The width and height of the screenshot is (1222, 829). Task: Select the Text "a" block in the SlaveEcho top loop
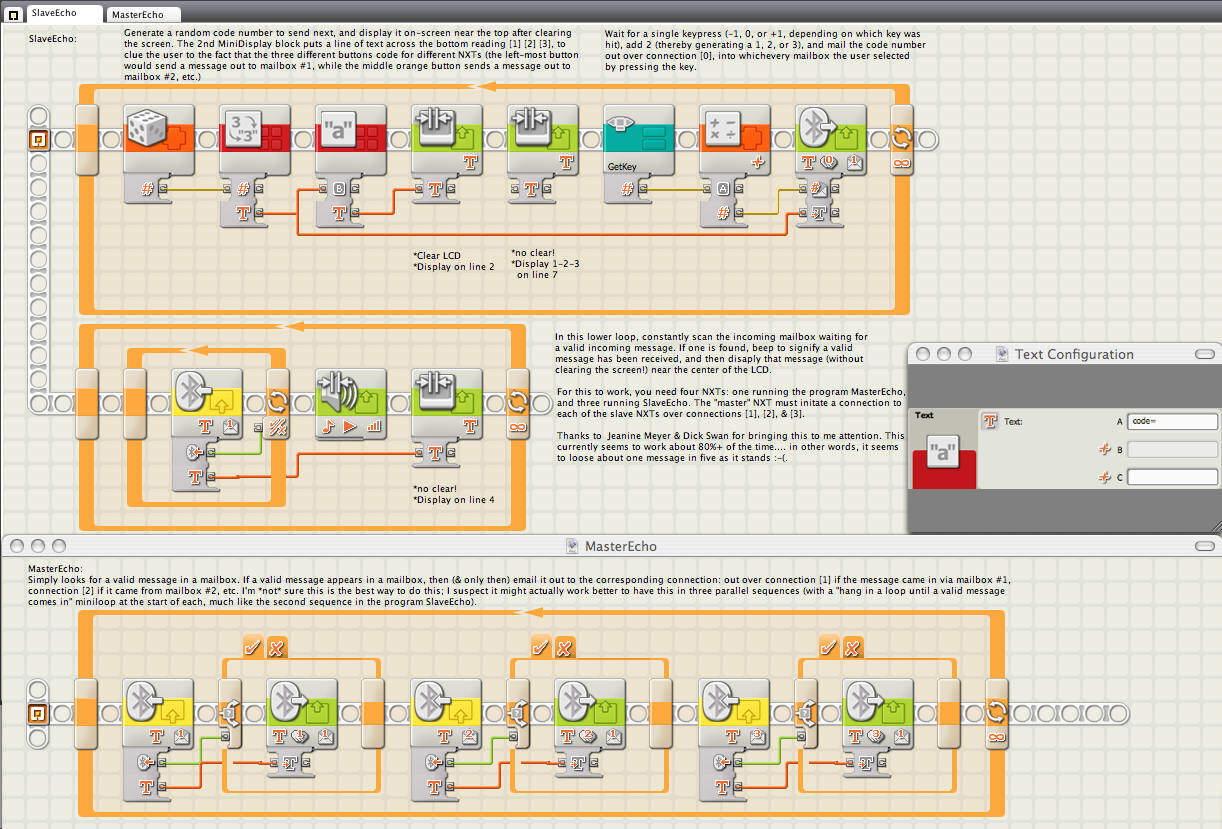pyautogui.click(x=350, y=139)
